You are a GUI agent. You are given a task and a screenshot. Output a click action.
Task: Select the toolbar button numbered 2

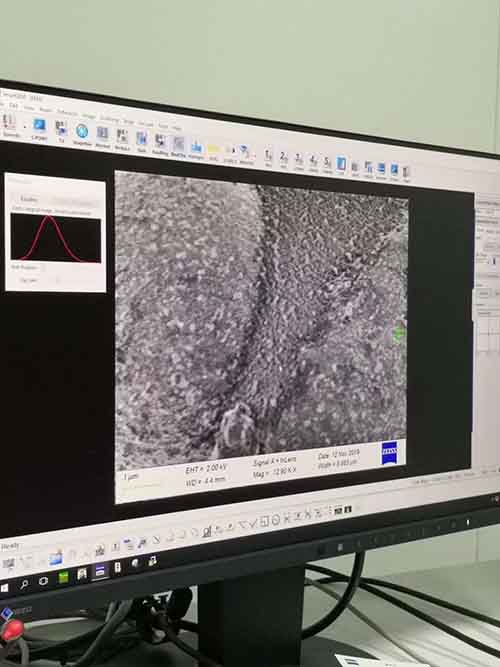[x=283, y=157]
